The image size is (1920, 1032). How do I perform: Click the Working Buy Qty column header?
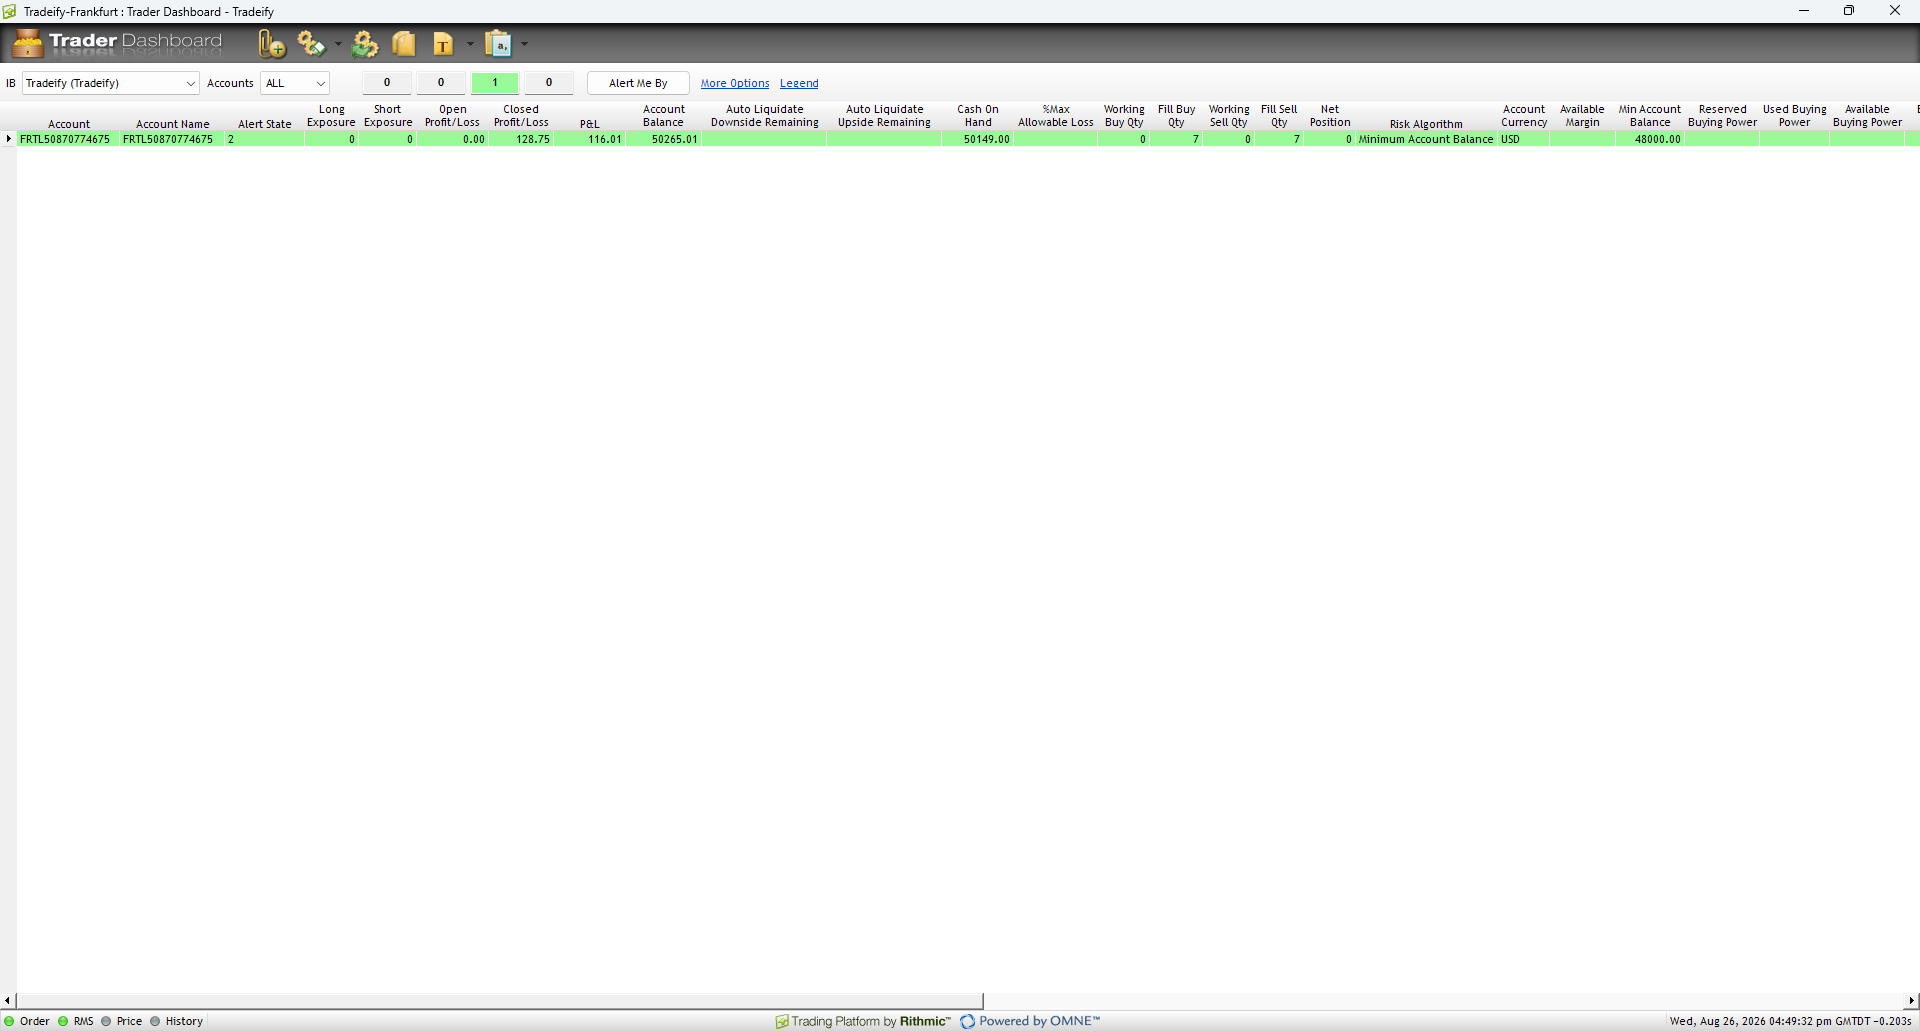pyautogui.click(x=1124, y=116)
